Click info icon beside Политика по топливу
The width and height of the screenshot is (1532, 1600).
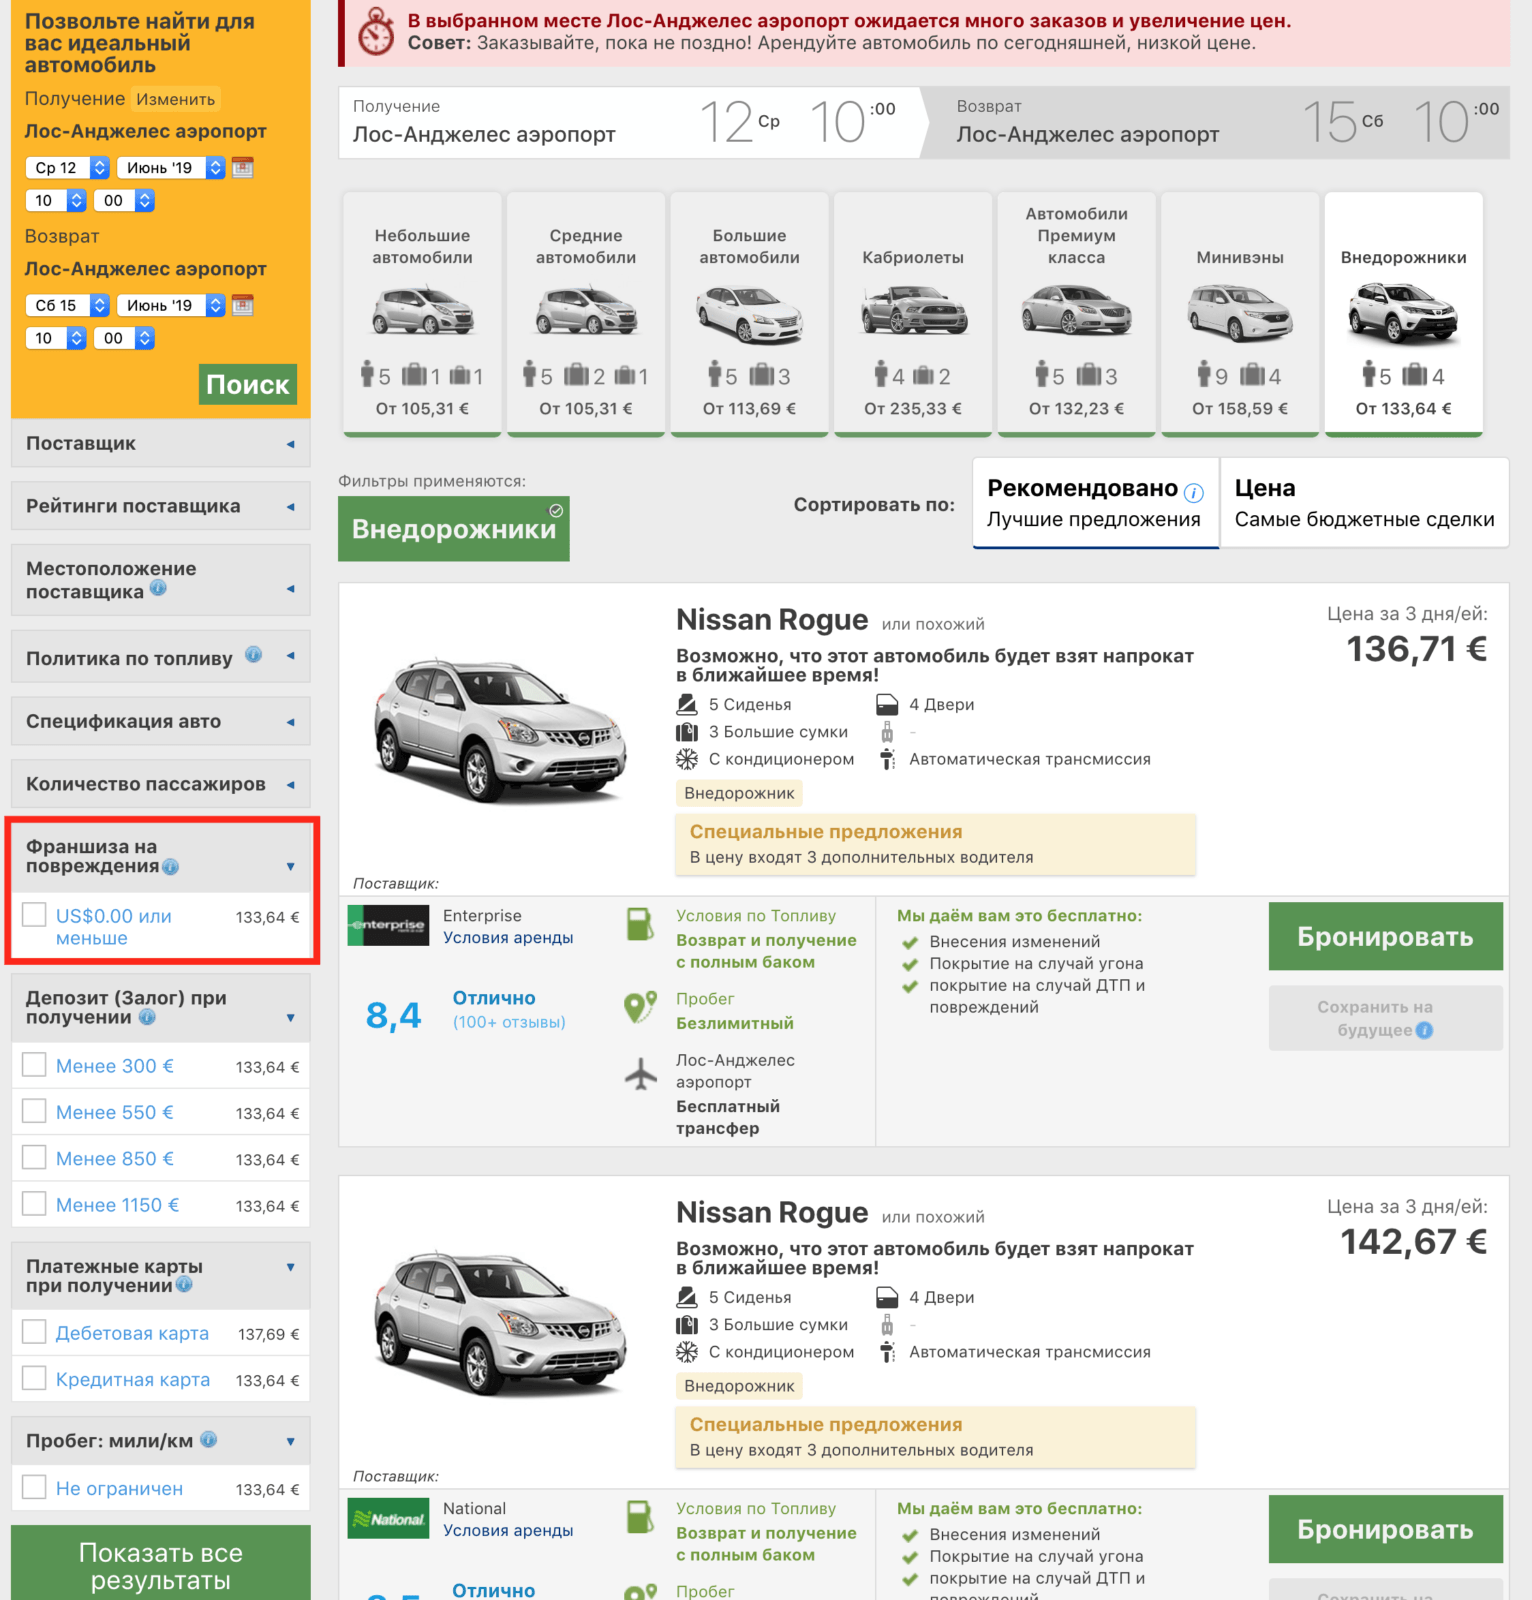point(253,655)
